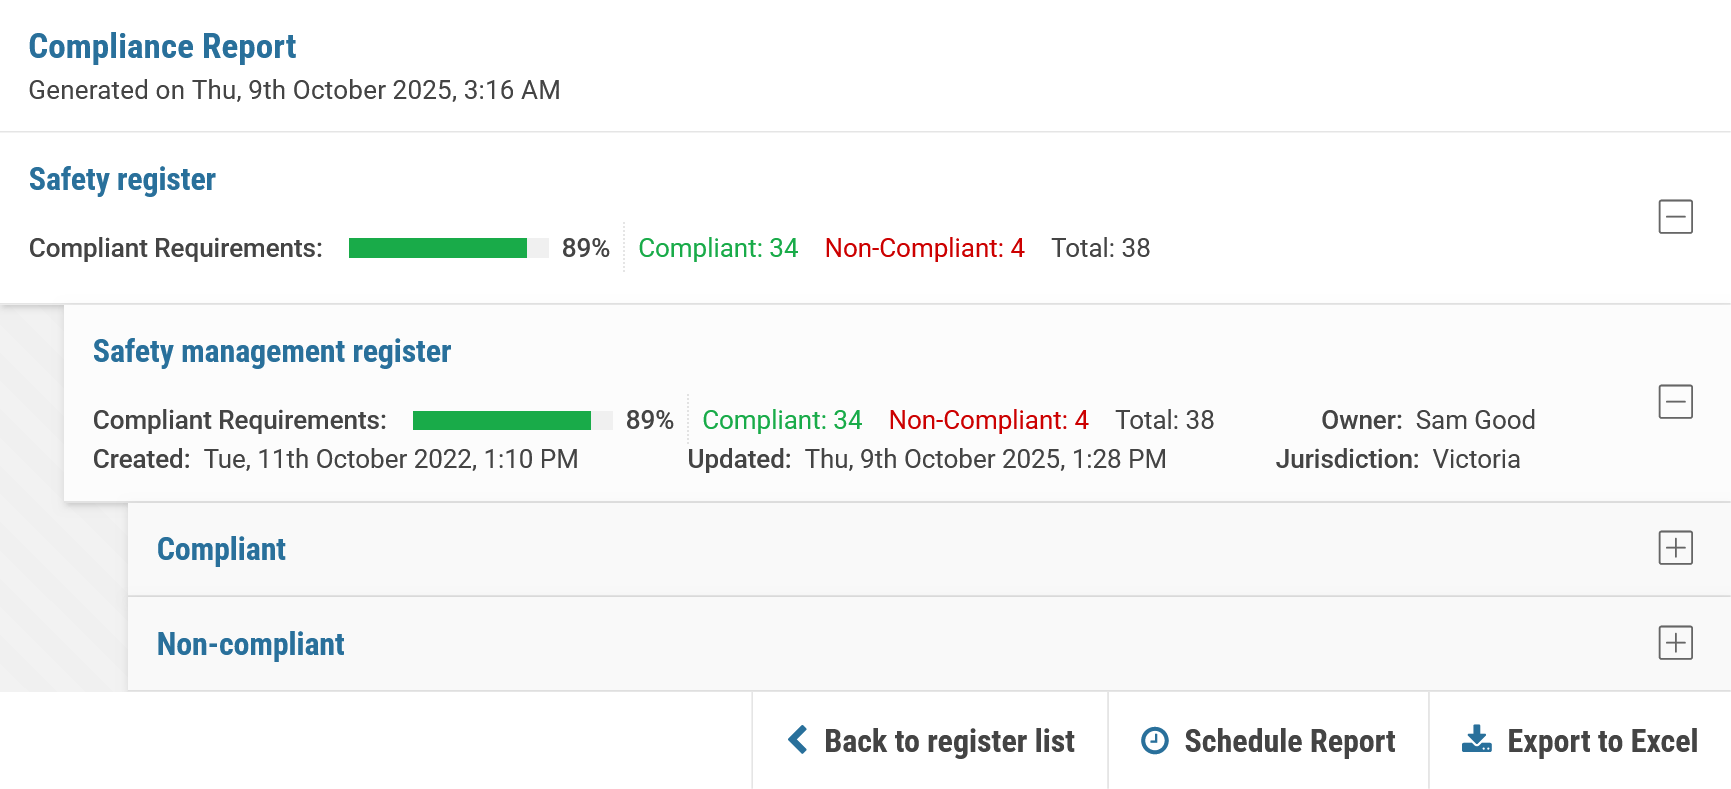Screen dimensions: 1731x789
Task: Export the report to Excel
Action: 1580,740
